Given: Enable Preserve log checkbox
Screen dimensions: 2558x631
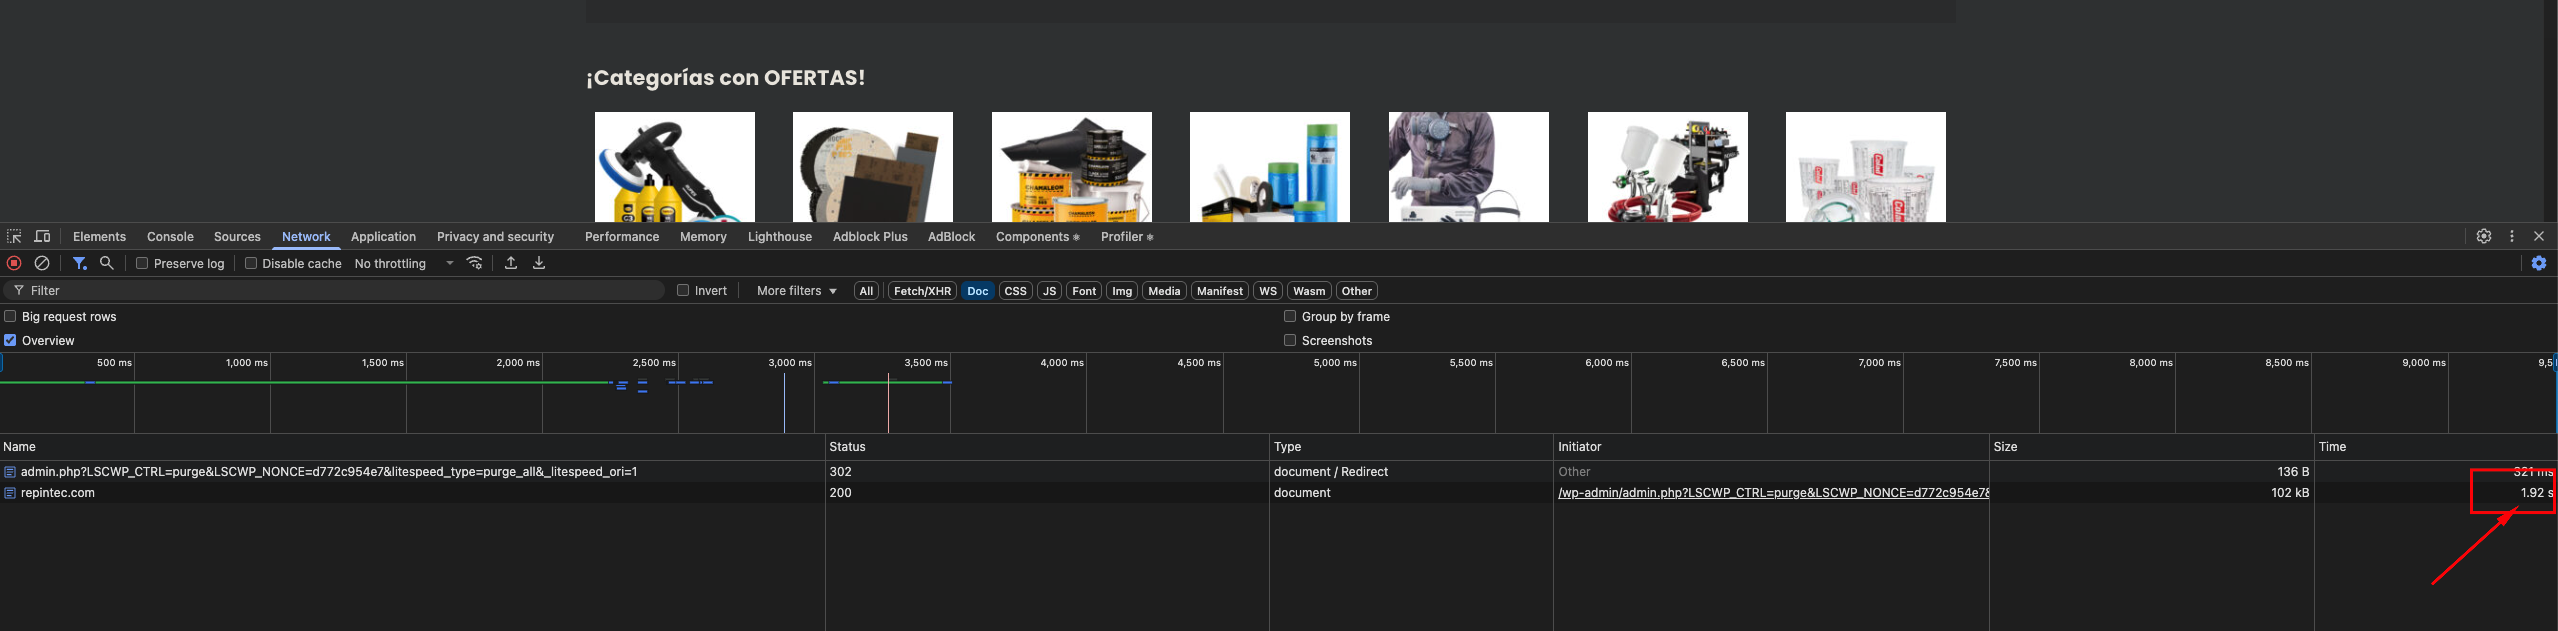Looking at the screenshot, I should pyautogui.click(x=142, y=263).
